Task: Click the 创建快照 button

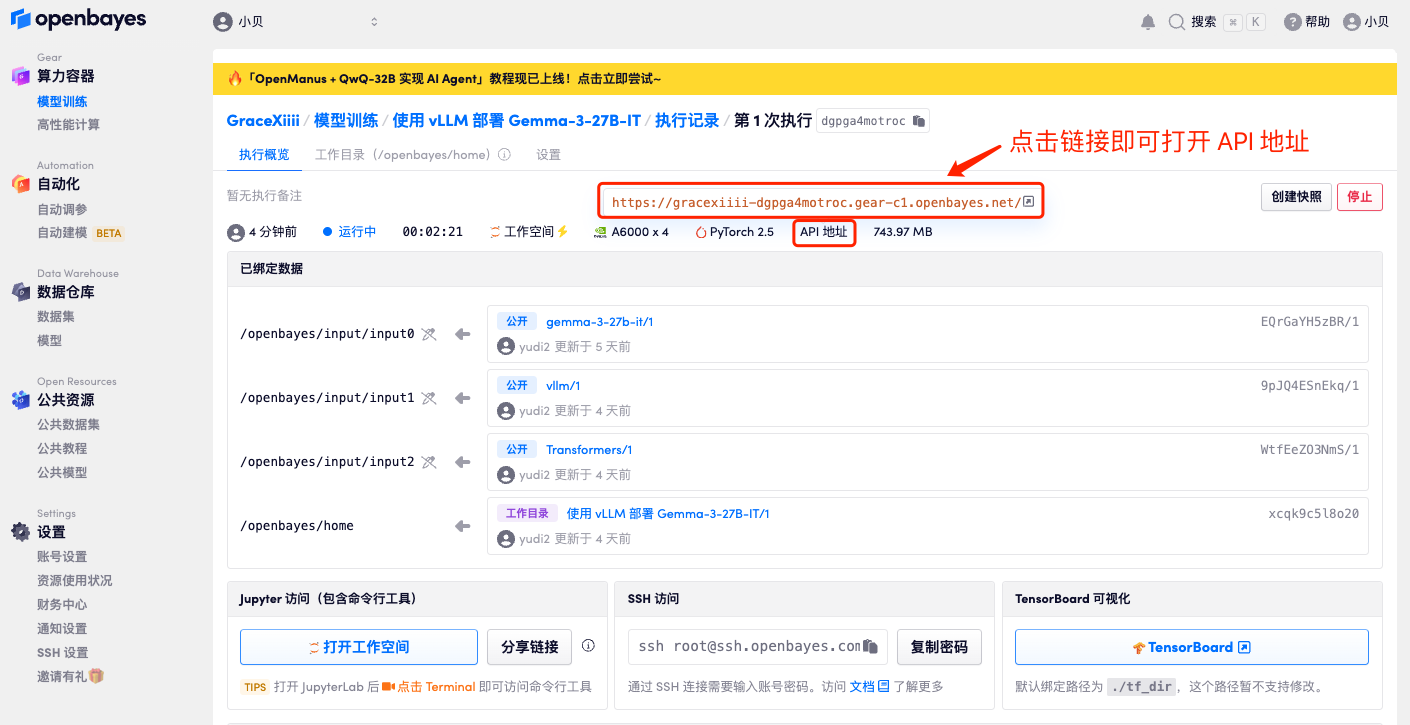Action: 1296,197
